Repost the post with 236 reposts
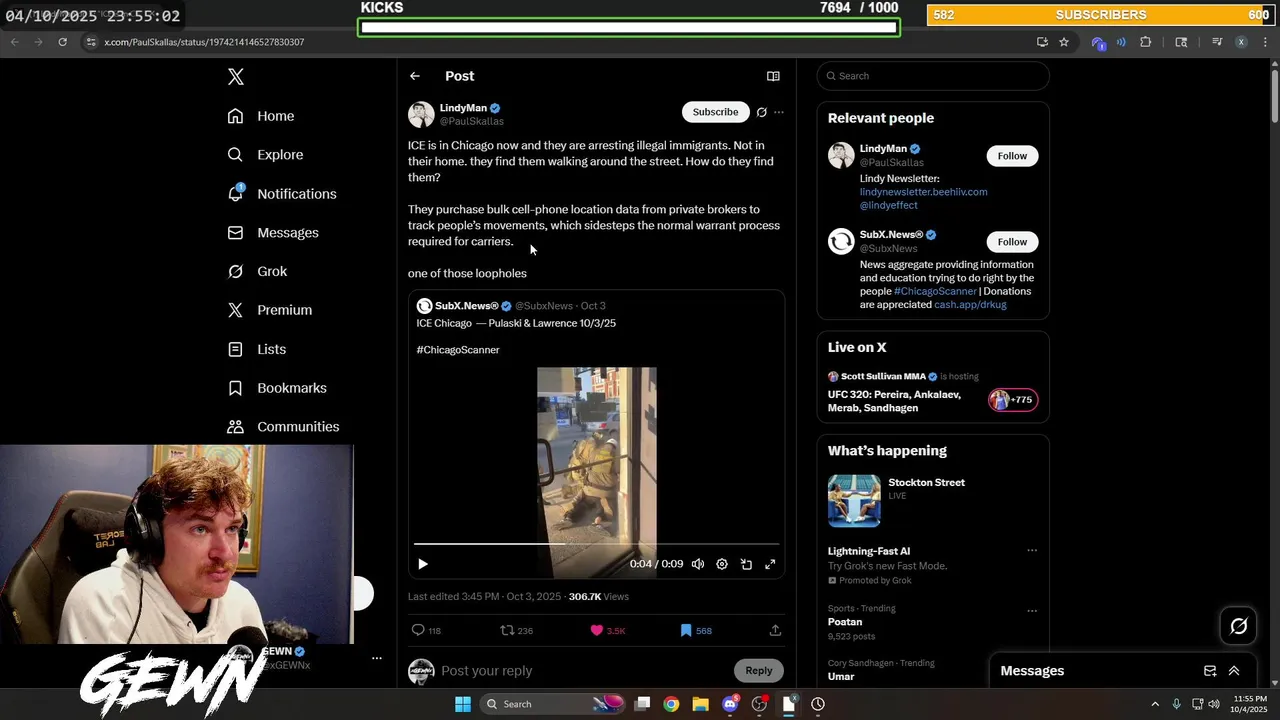1280x720 pixels. pyautogui.click(x=516, y=630)
